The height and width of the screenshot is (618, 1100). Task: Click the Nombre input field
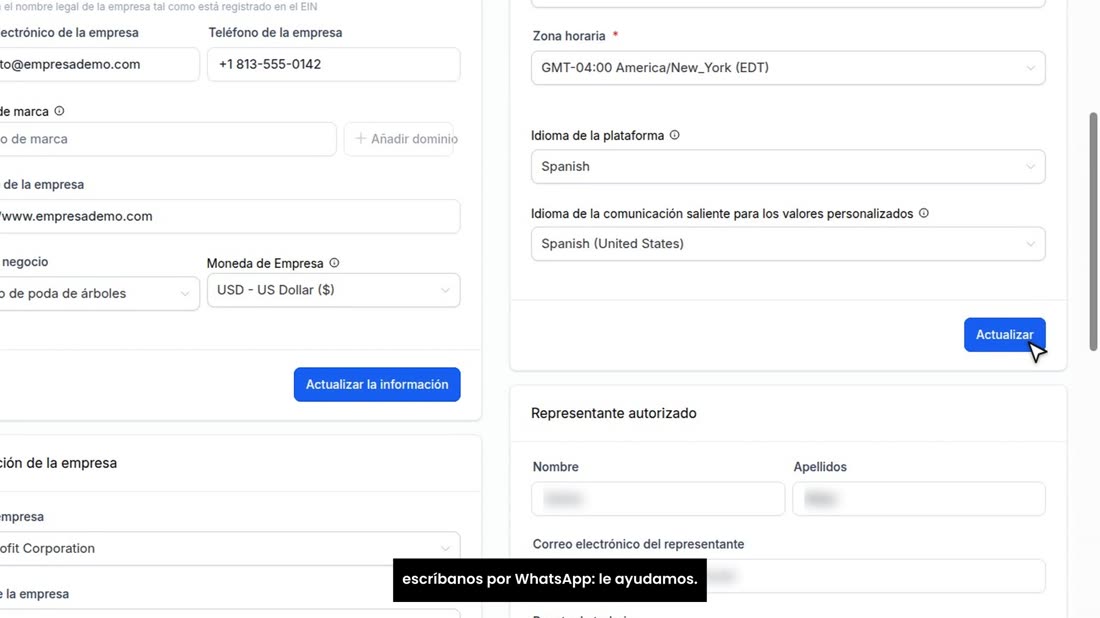coord(658,499)
